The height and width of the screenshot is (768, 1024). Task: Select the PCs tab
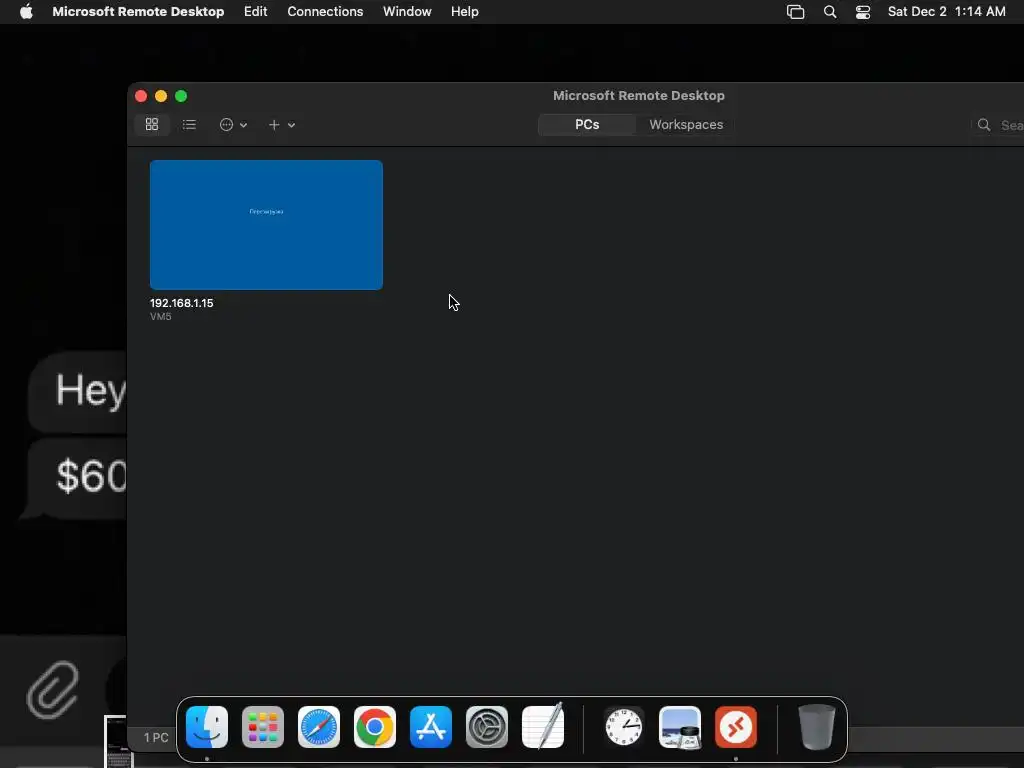point(586,125)
